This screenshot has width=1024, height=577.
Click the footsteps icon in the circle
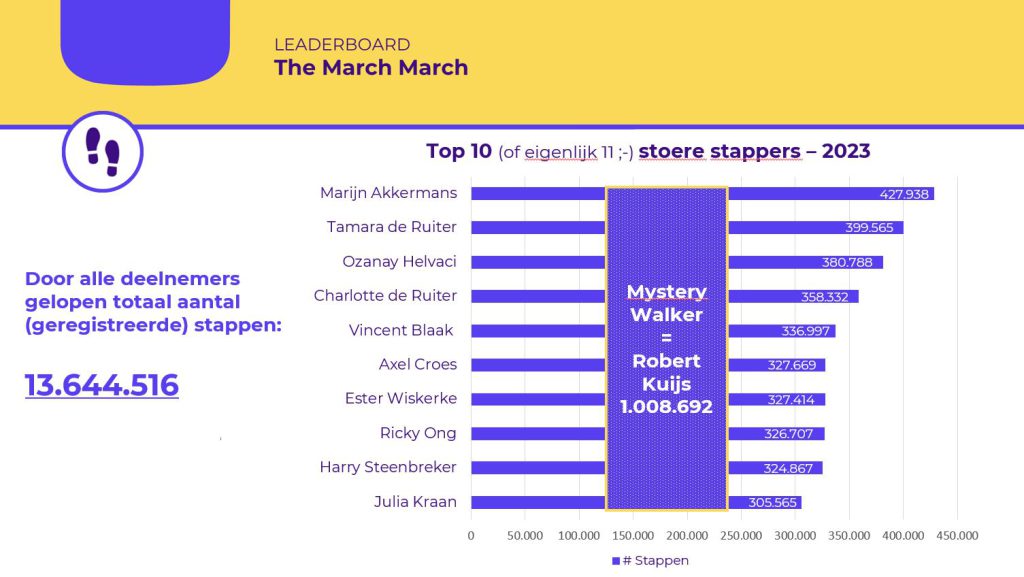102,151
